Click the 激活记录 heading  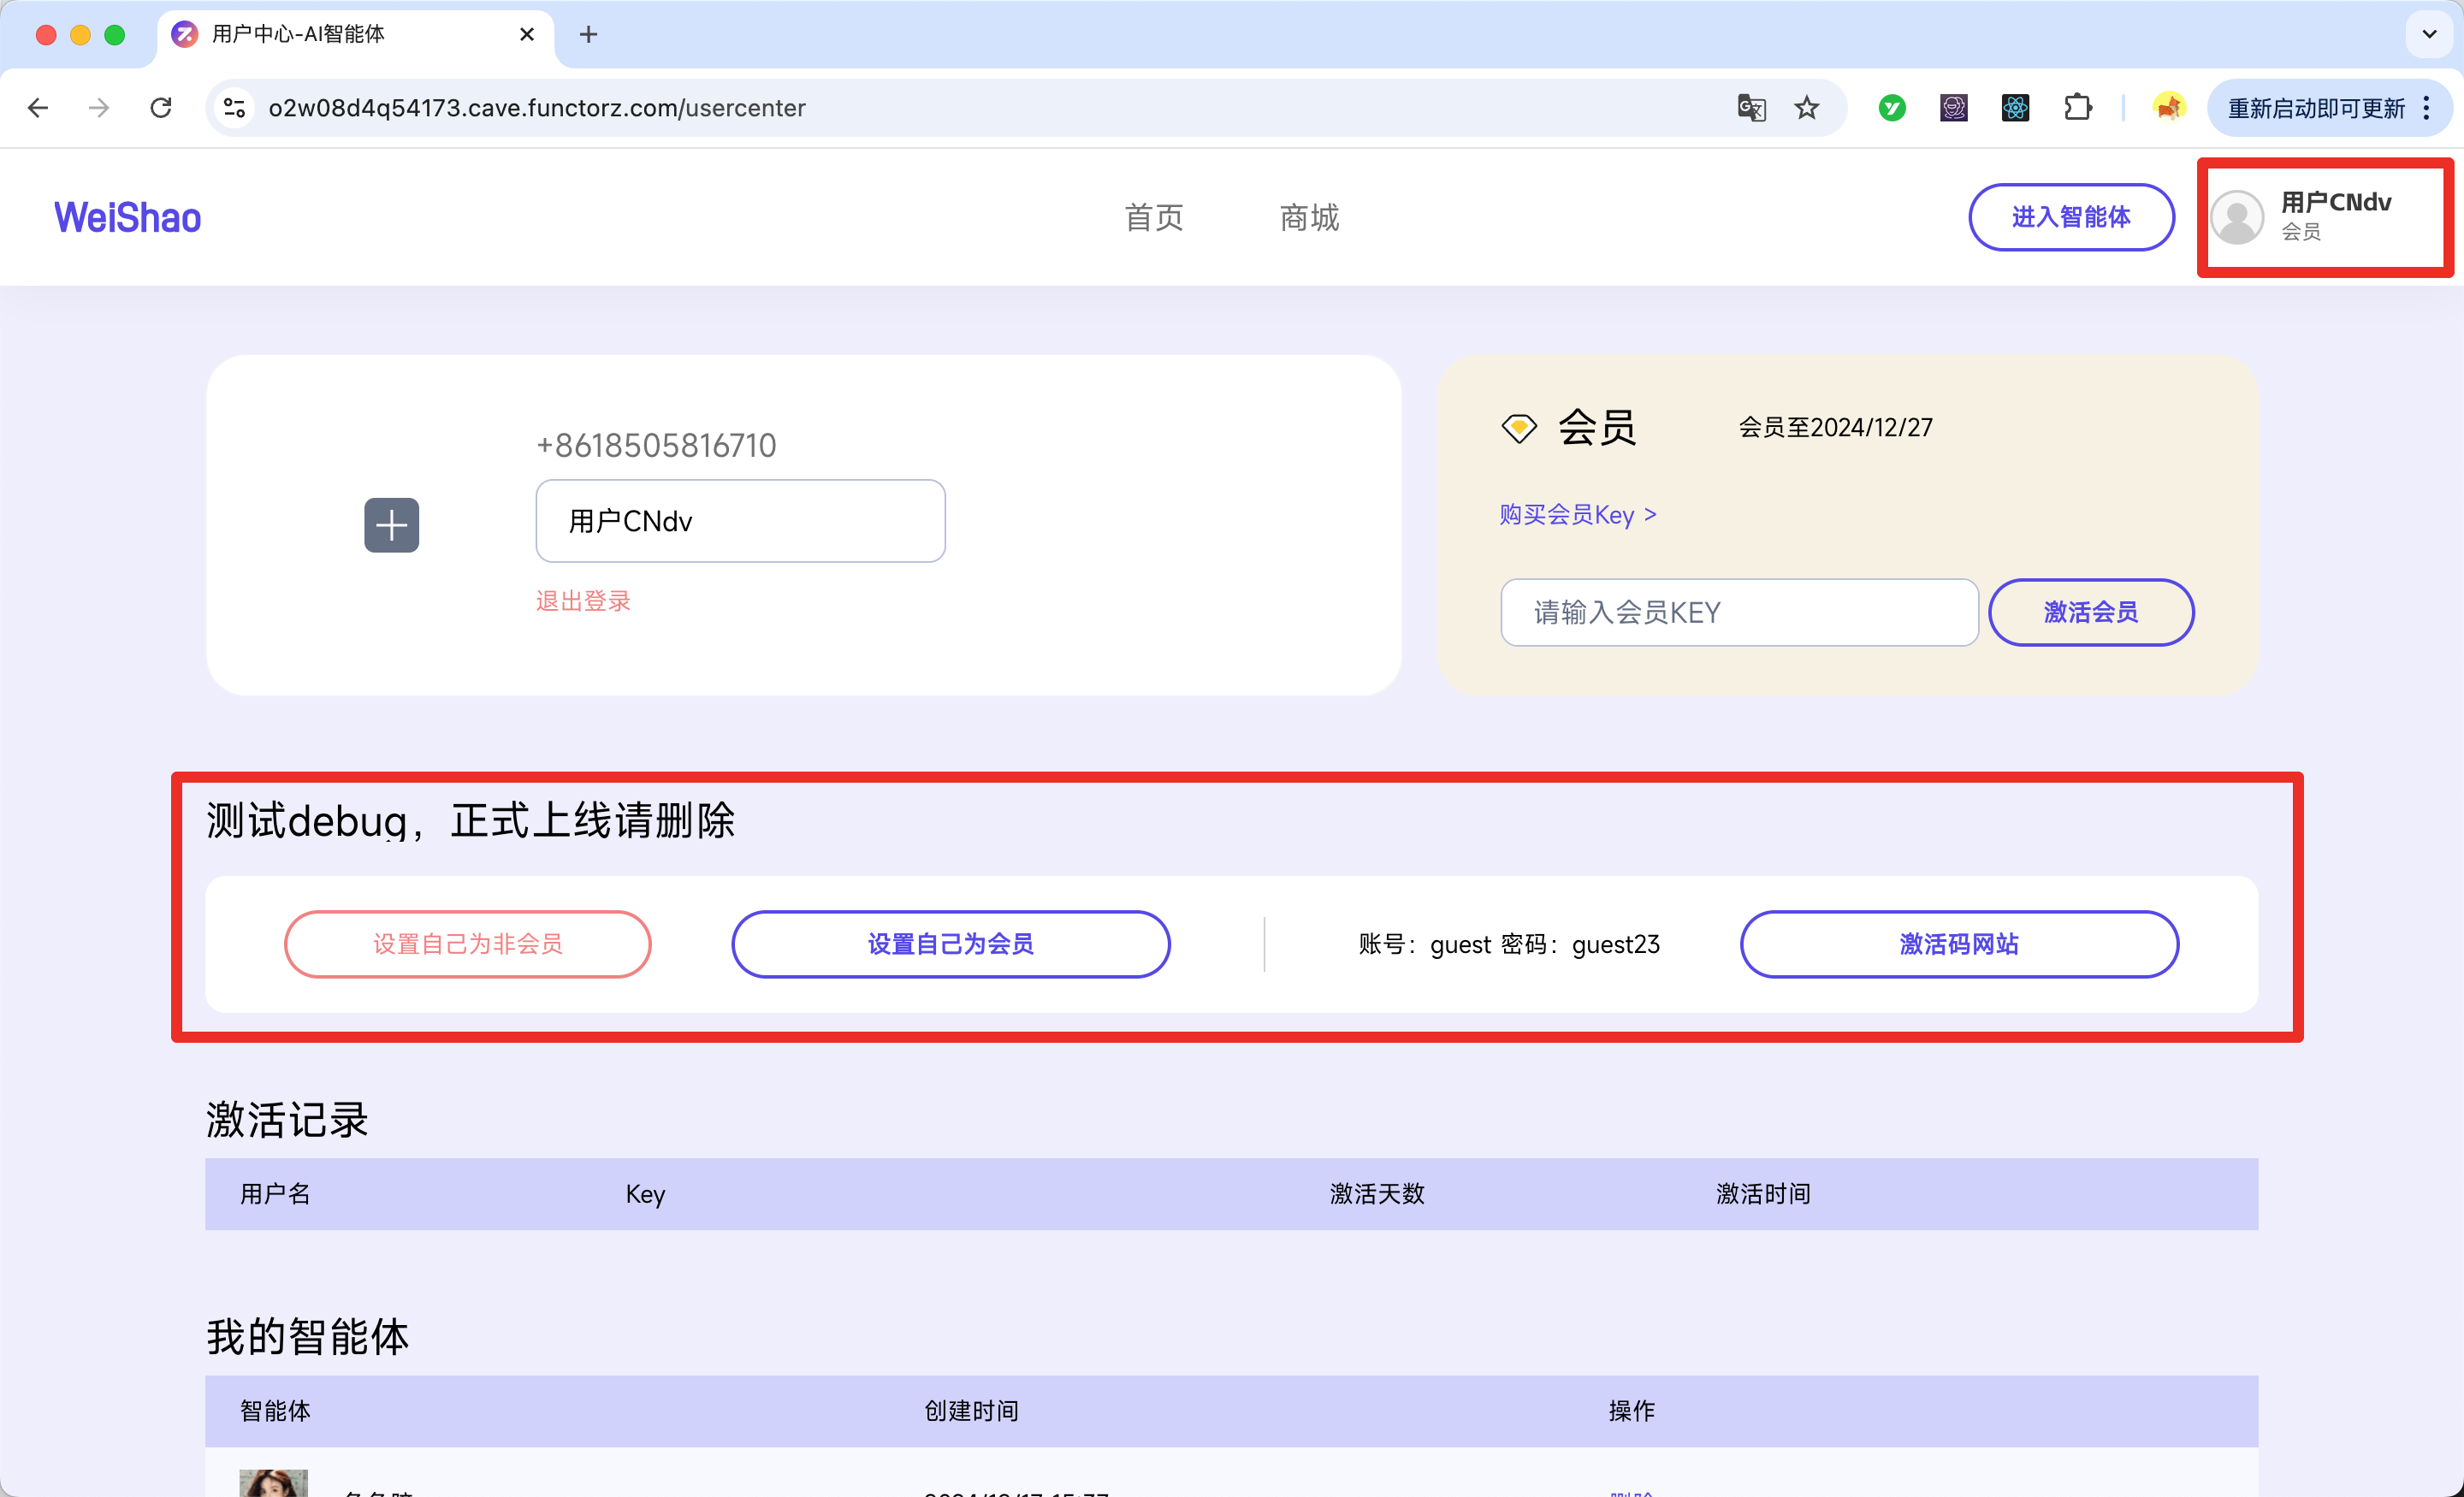point(287,1119)
